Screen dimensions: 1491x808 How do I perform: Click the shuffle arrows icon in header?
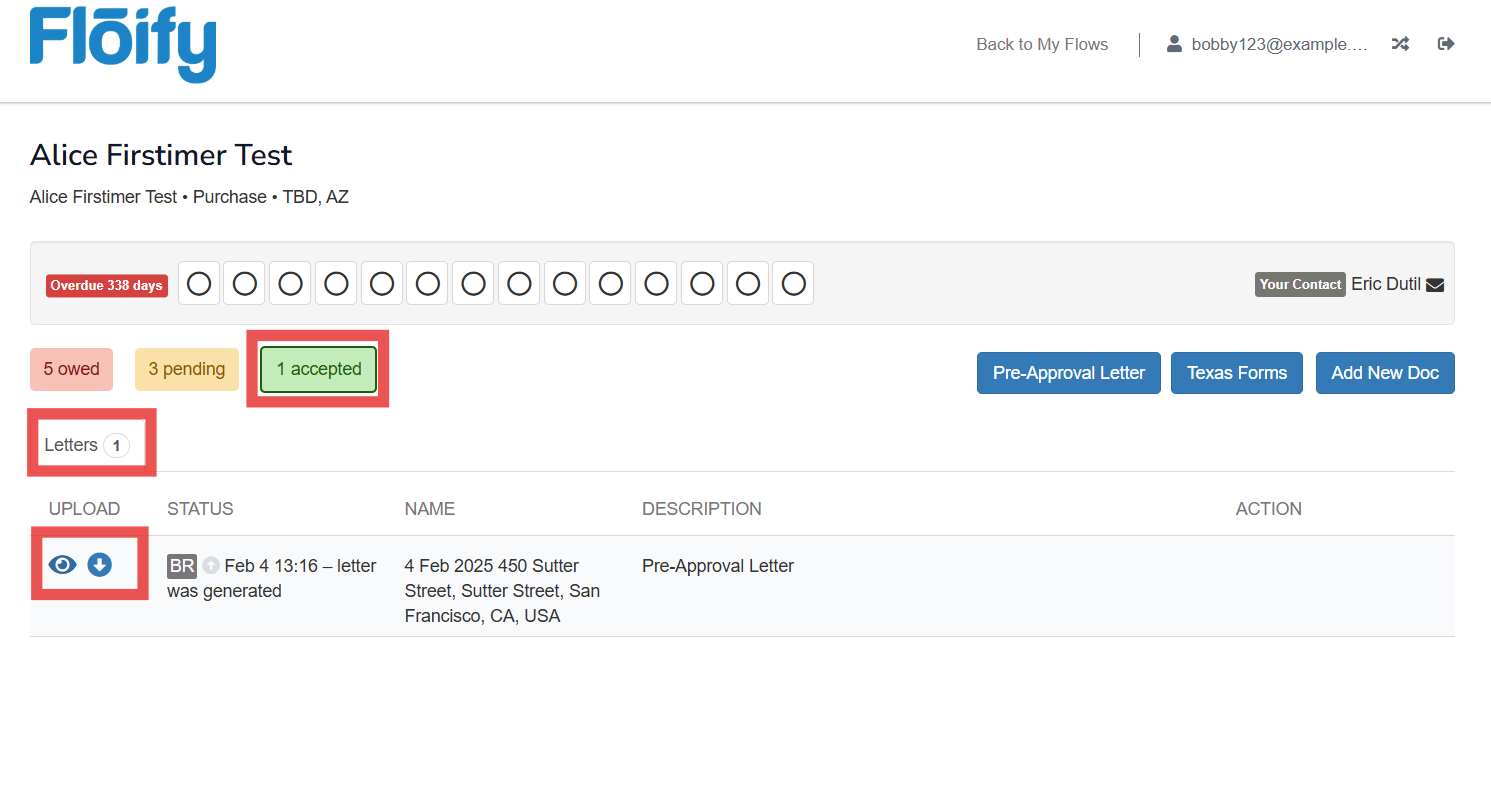[1400, 44]
